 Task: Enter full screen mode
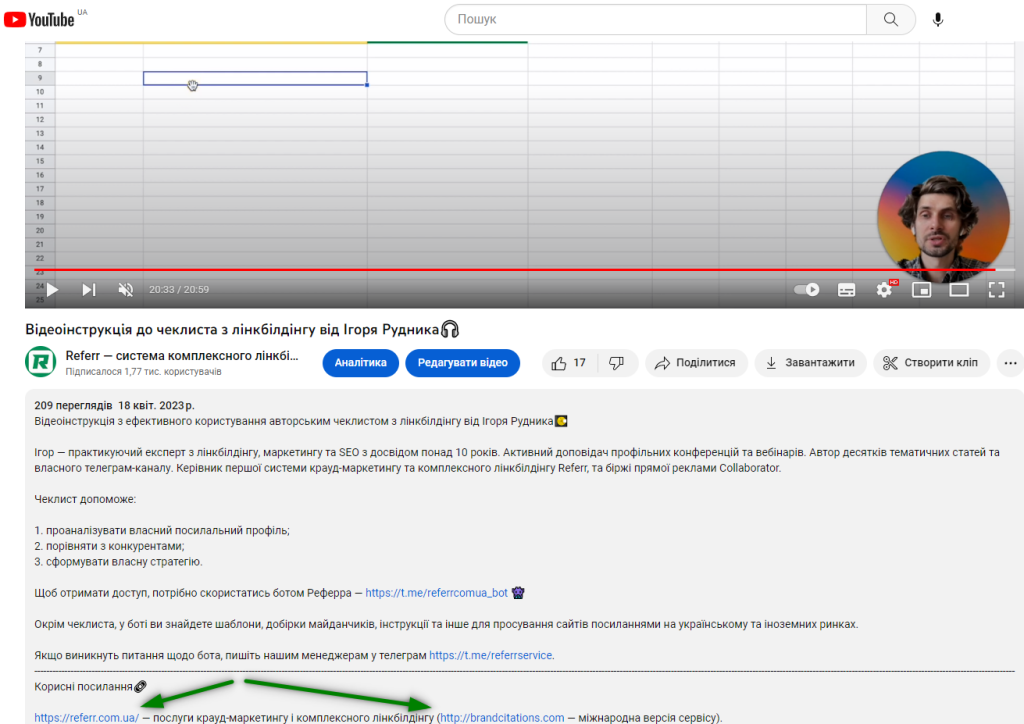(996, 289)
